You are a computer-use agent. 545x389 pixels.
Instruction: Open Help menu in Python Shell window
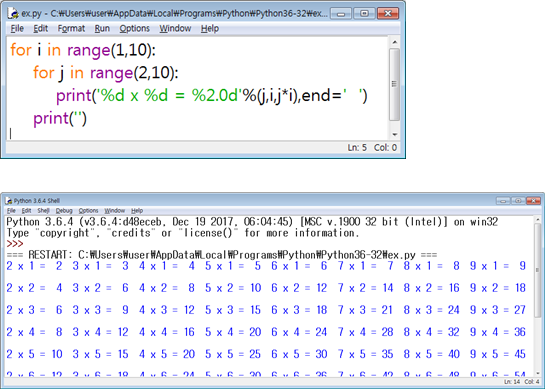pyautogui.click(x=137, y=211)
